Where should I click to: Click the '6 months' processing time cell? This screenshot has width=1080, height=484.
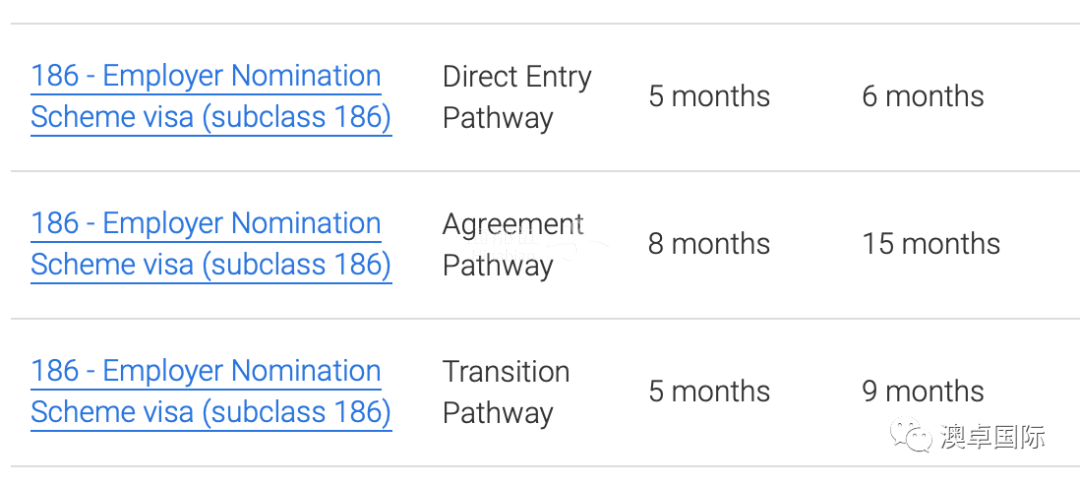923,96
